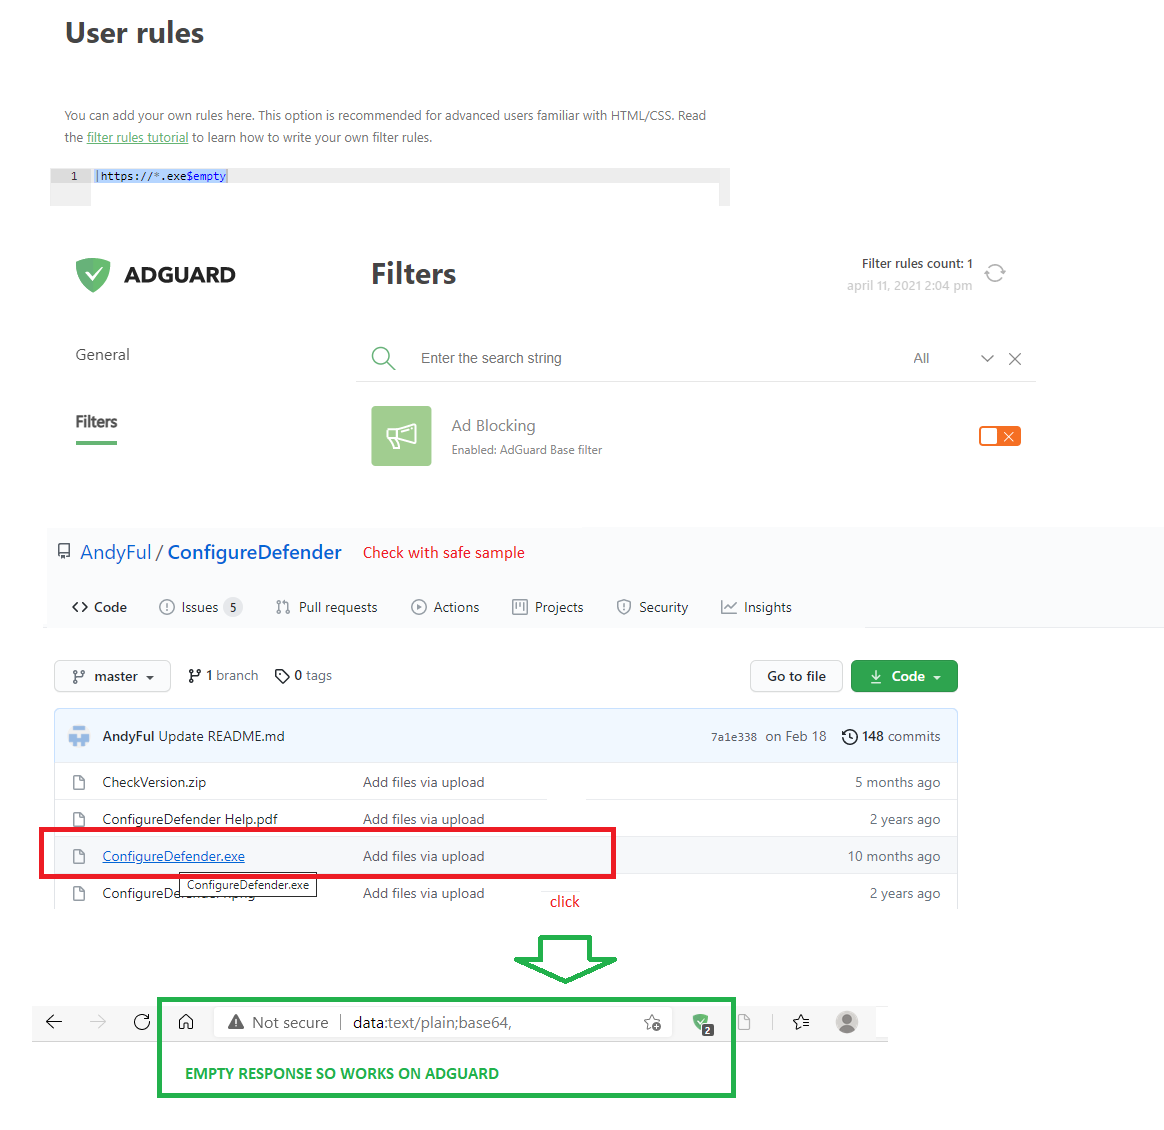Click the ConfigureDefender.exe file link
The image size is (1164, 1130).
coord(173,856)
